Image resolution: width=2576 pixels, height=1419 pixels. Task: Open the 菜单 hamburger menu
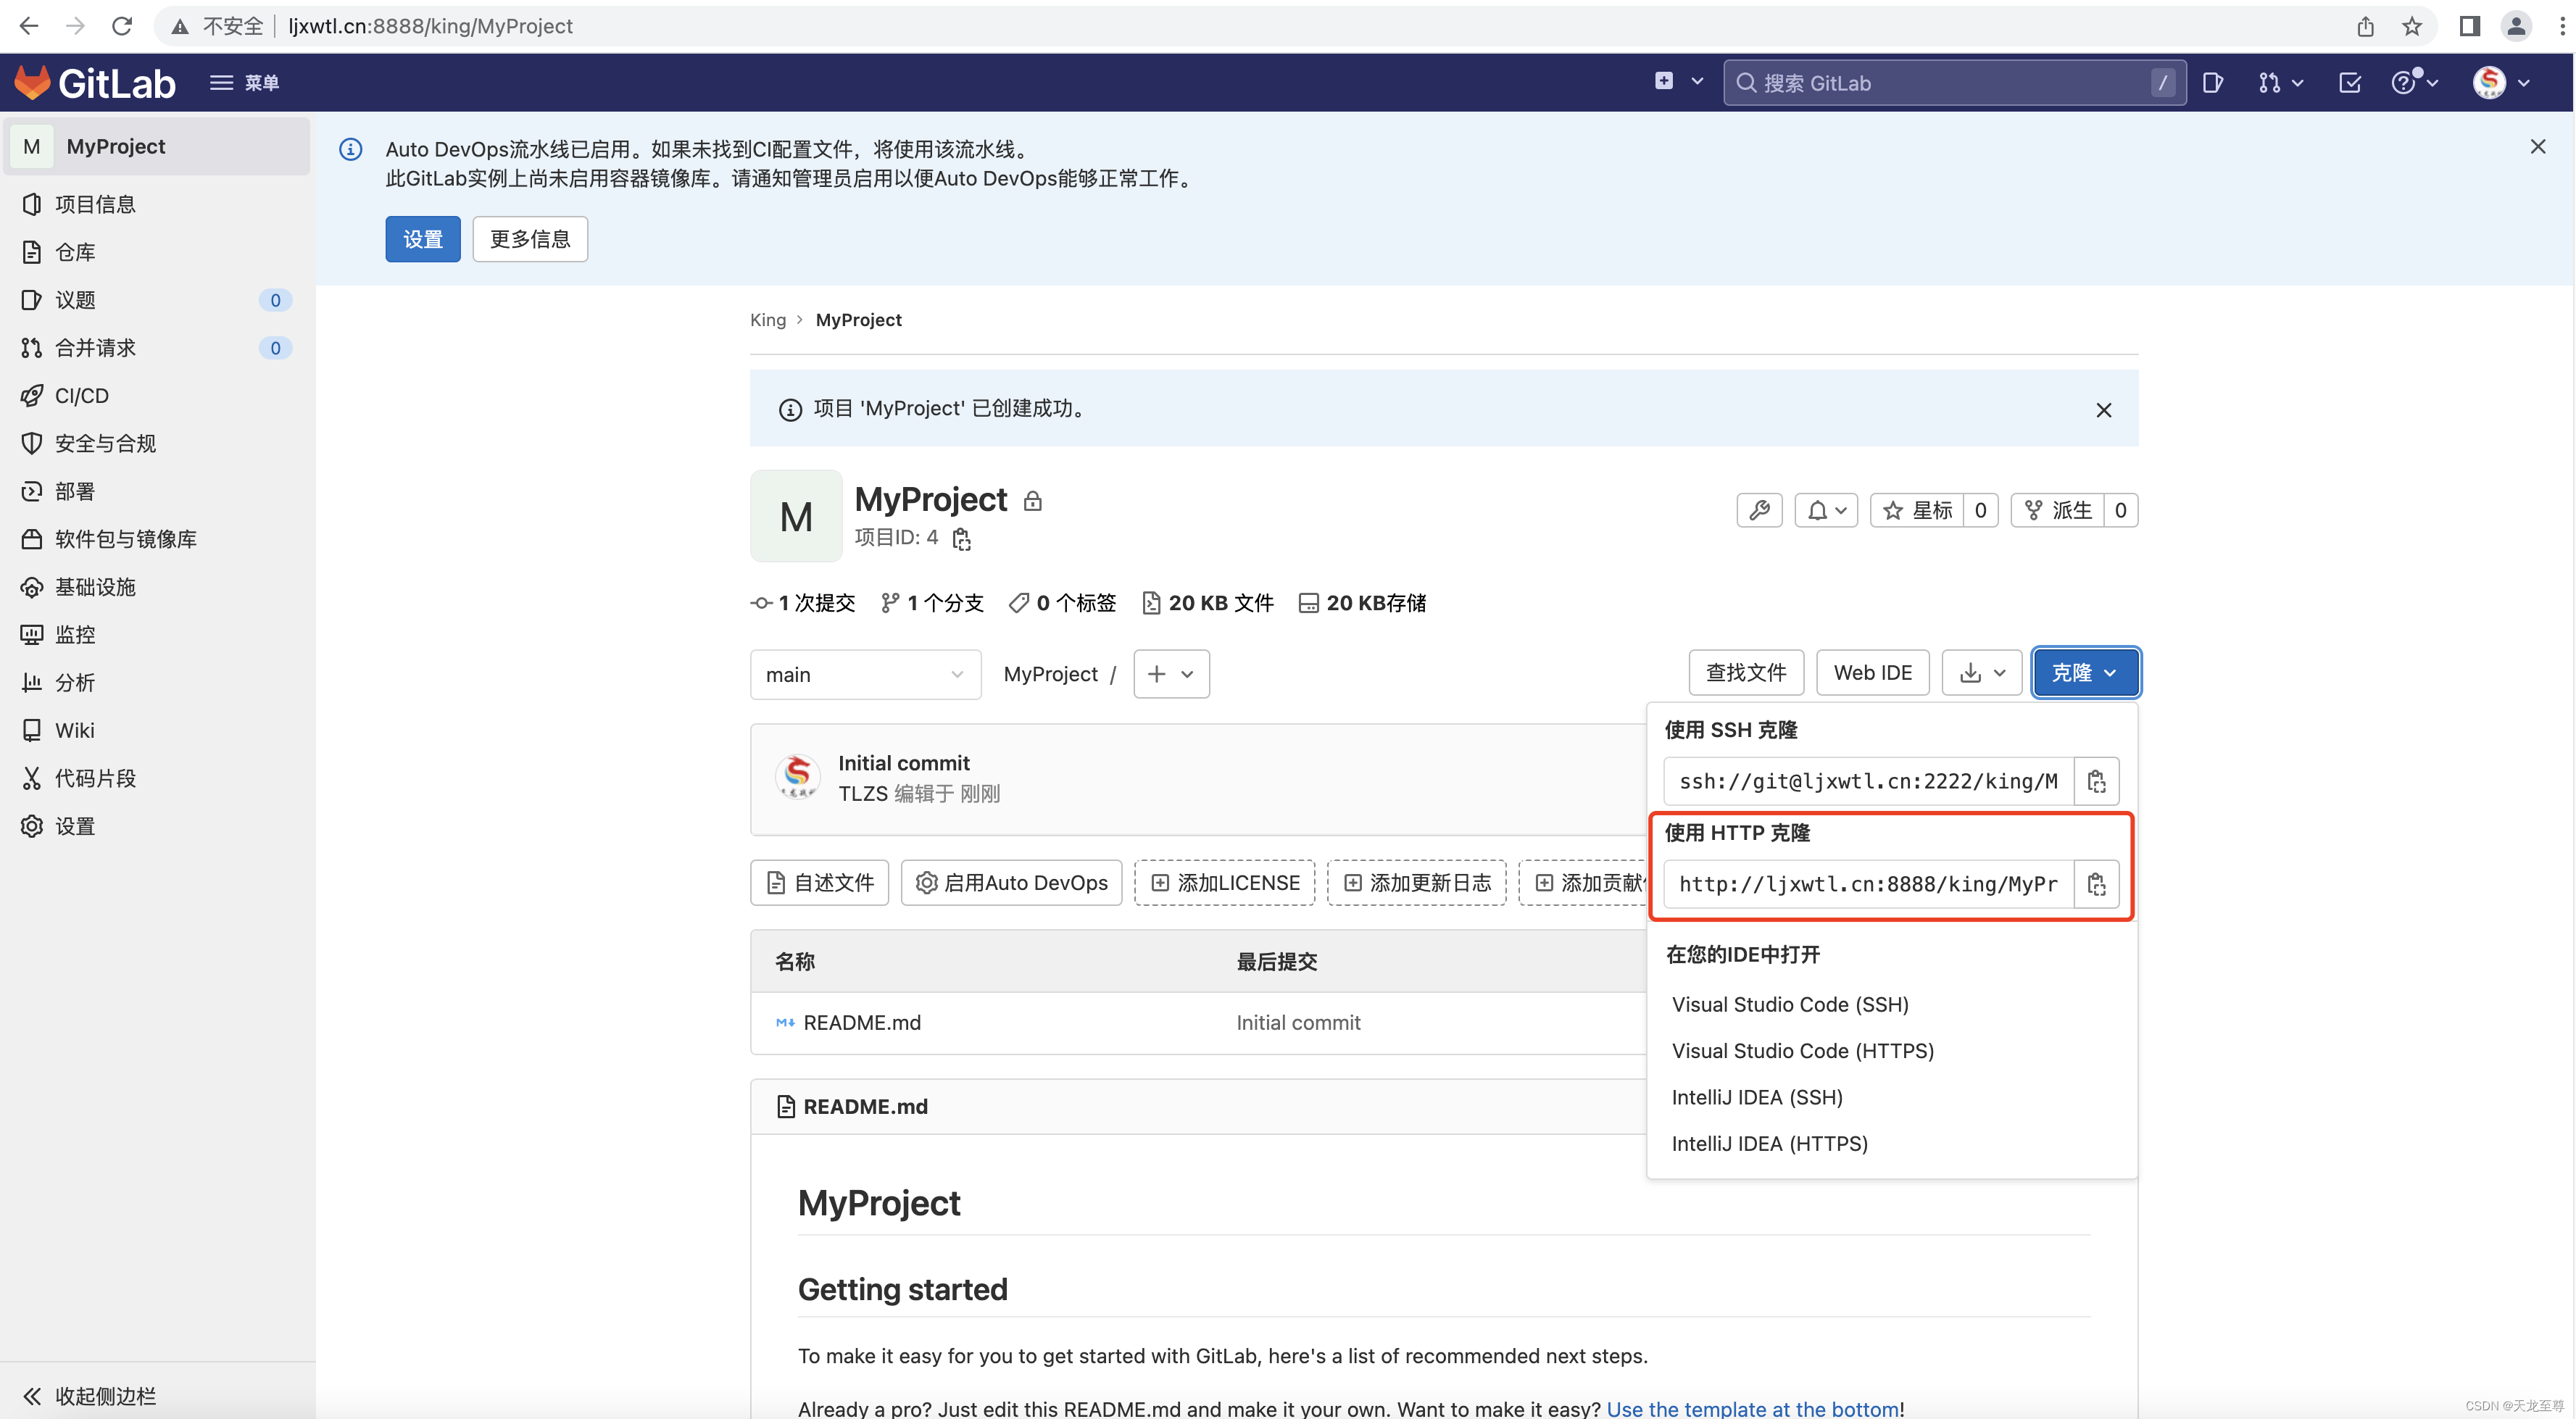(244, 83)
